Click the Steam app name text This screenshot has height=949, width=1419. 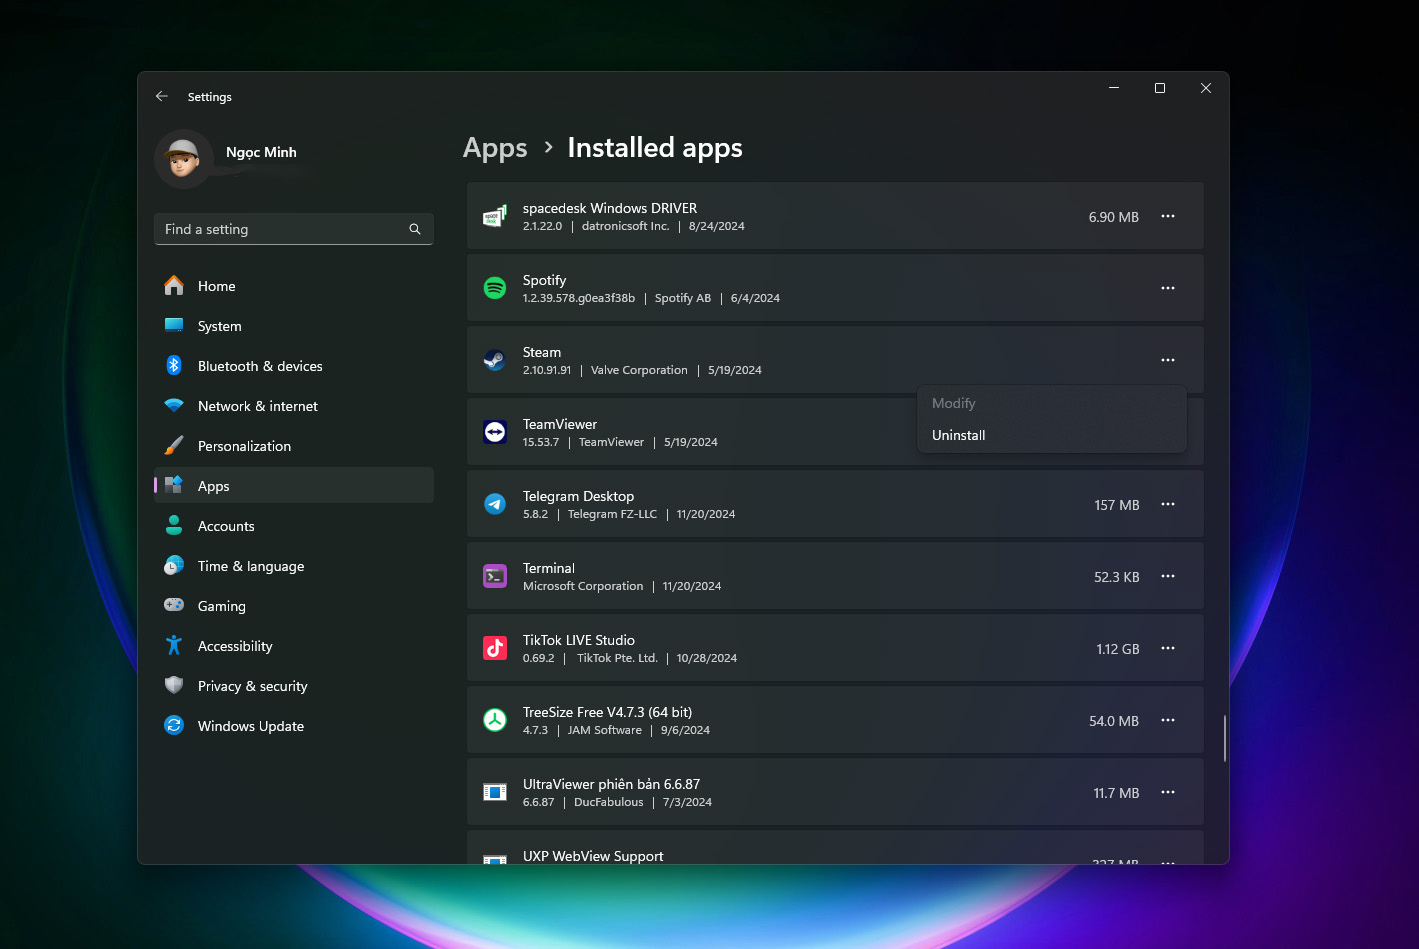point(542,352)
